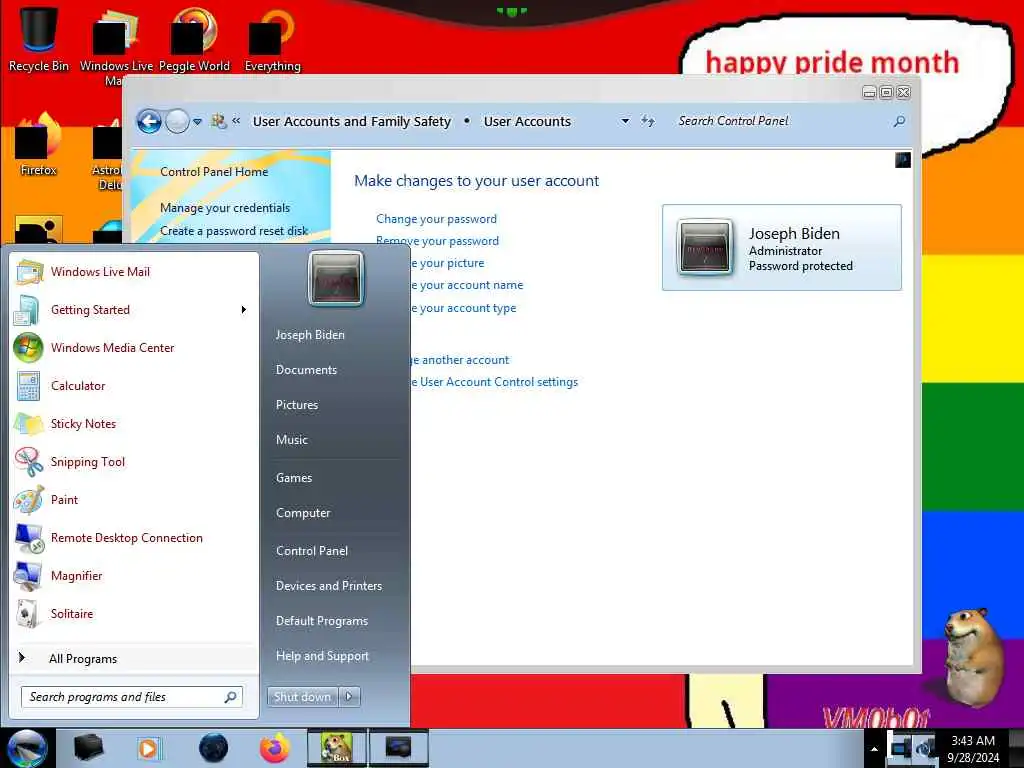Viewport: 1024px width, 768px height.
Task: Open the media player taskbar icon
Action: [148, 748]
